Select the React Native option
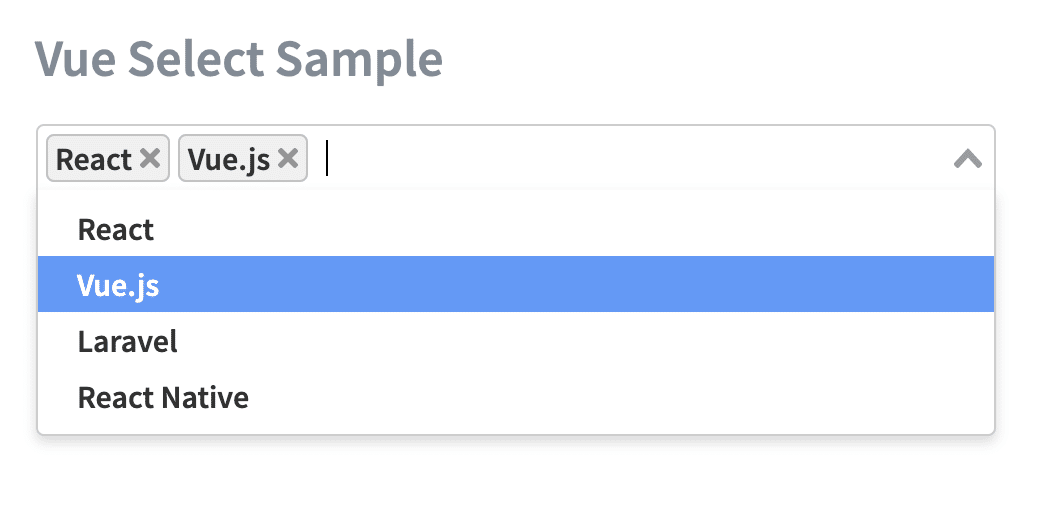The image size is (1062, 506). coord(163,398)
